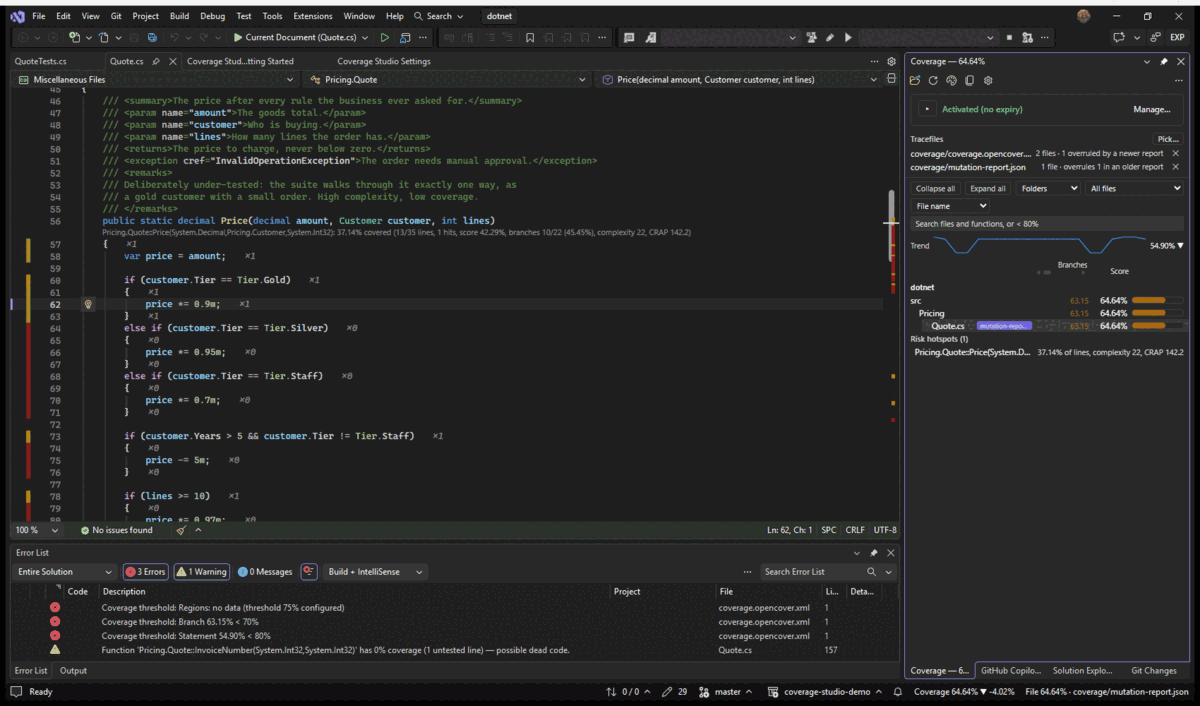The image size is (1200, 706).
Task: Remove mutation-report.json tracefile with its X
Action: coord(1175,168)
